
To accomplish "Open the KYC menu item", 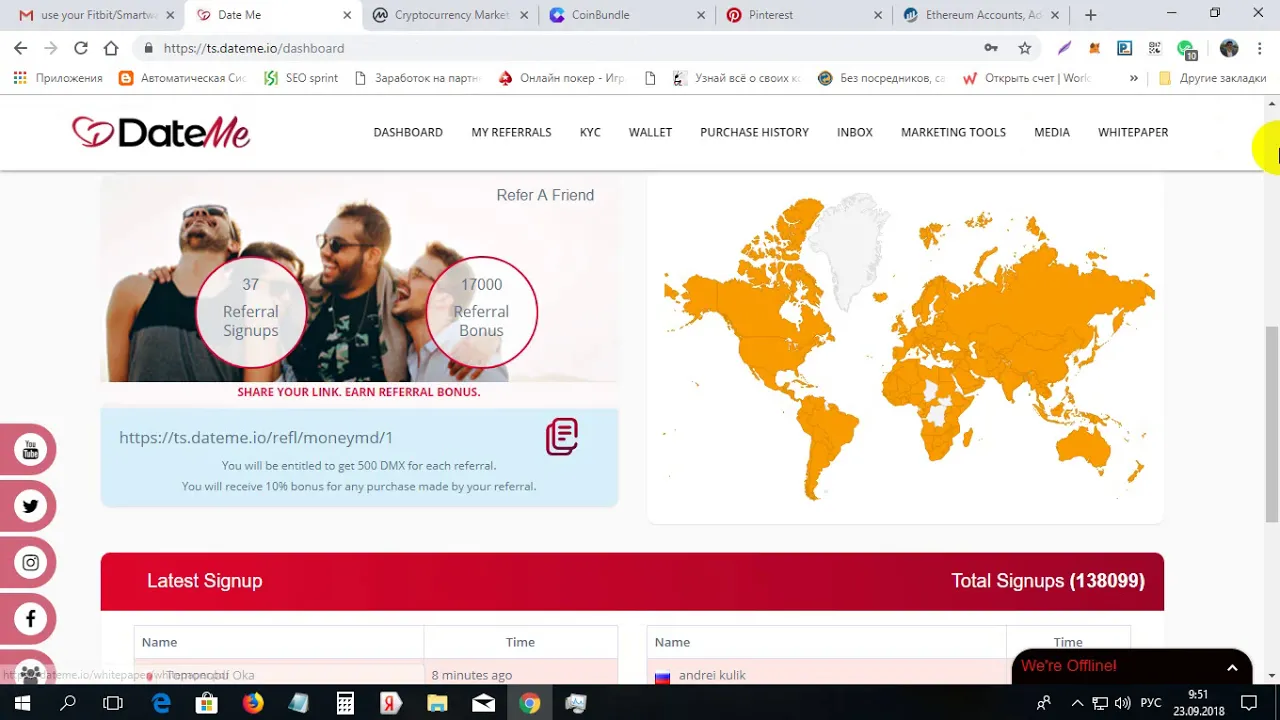I will pyautogui.click(x=590, y=132).
